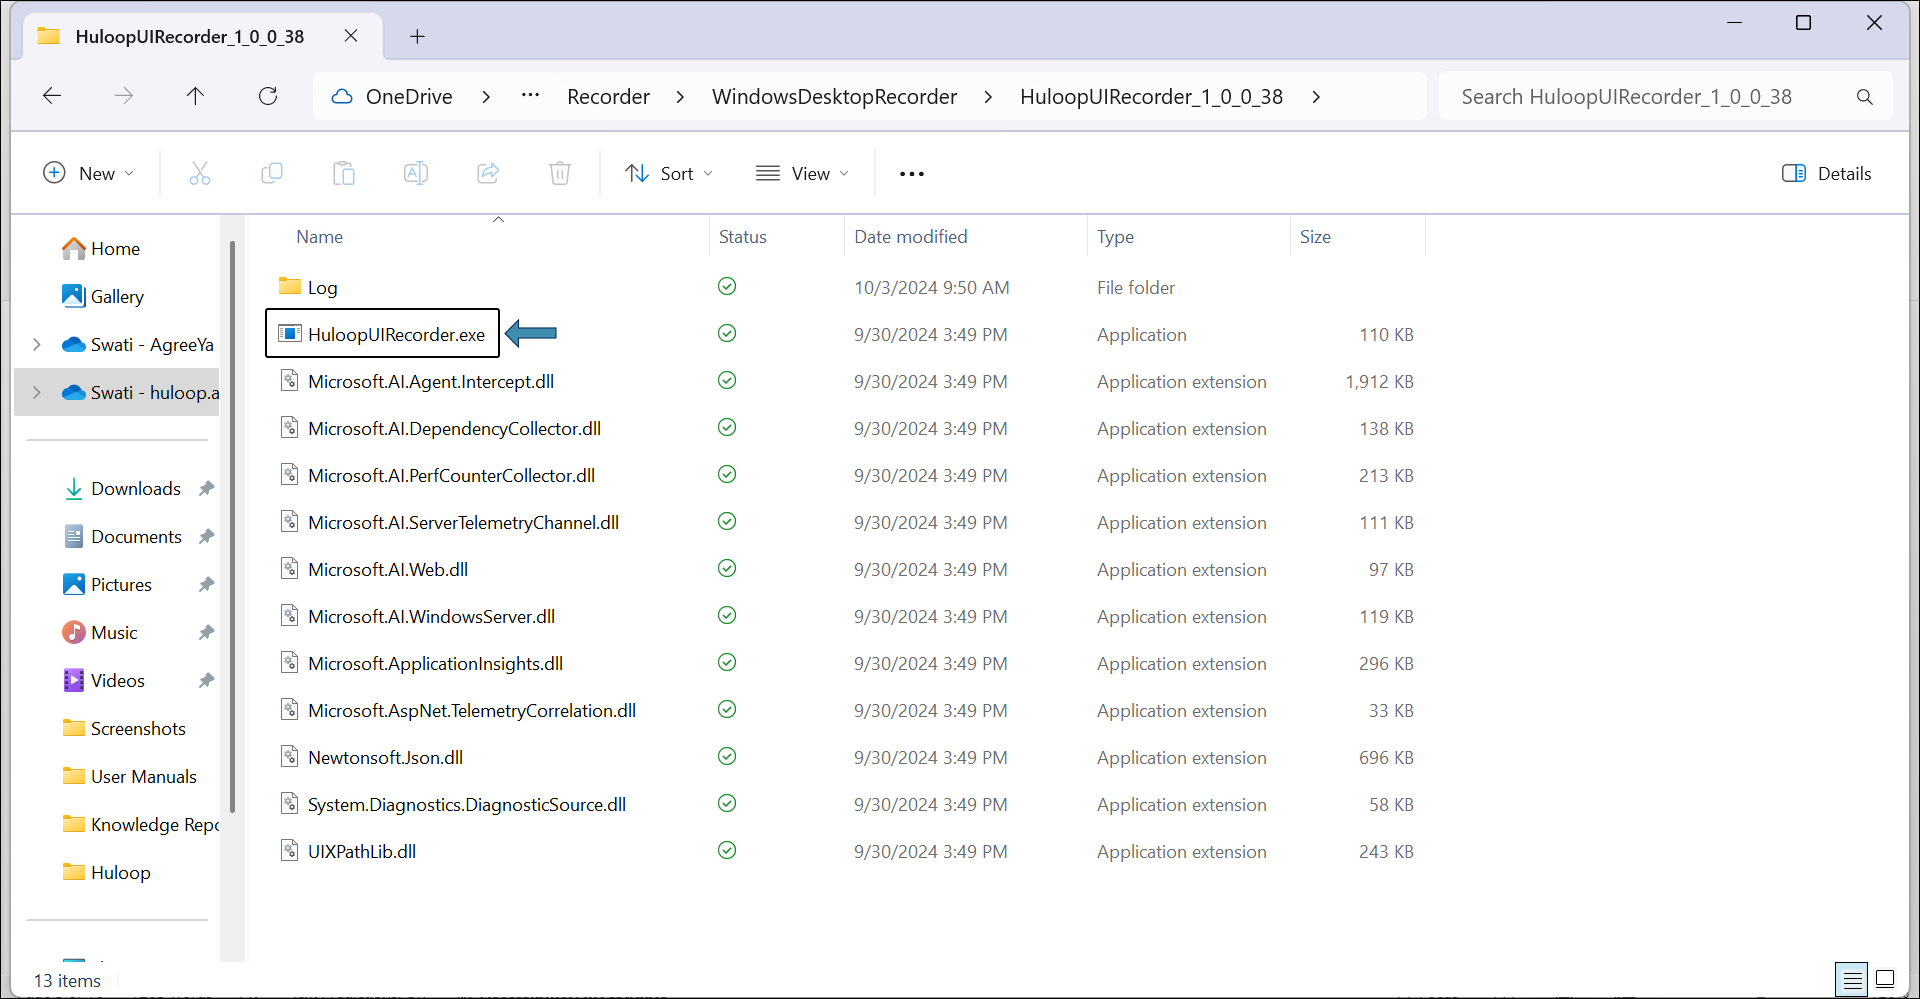1920x999 pixels.
Task: Sort by Size column header
Action: [1315, 237]
